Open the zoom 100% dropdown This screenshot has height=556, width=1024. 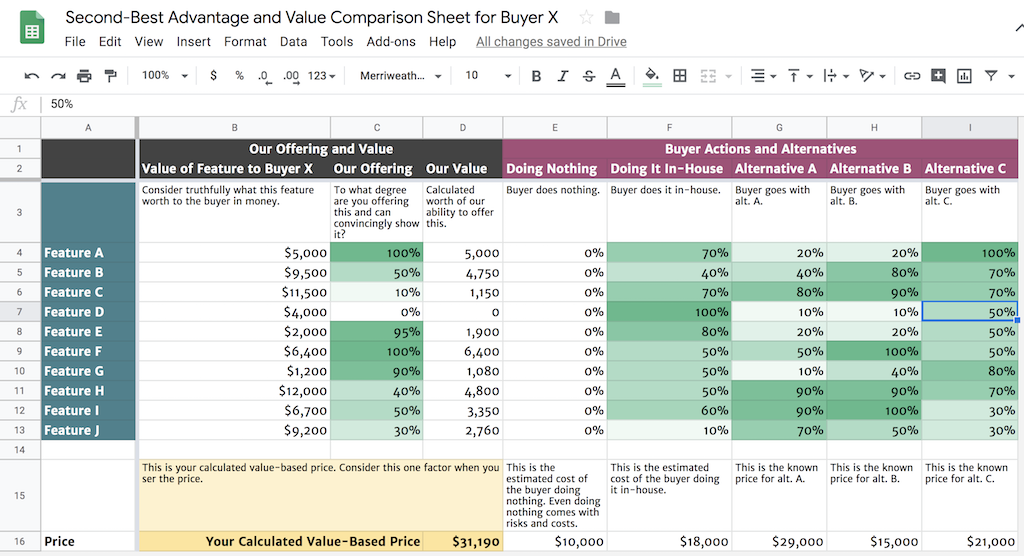tap(165, 76)
